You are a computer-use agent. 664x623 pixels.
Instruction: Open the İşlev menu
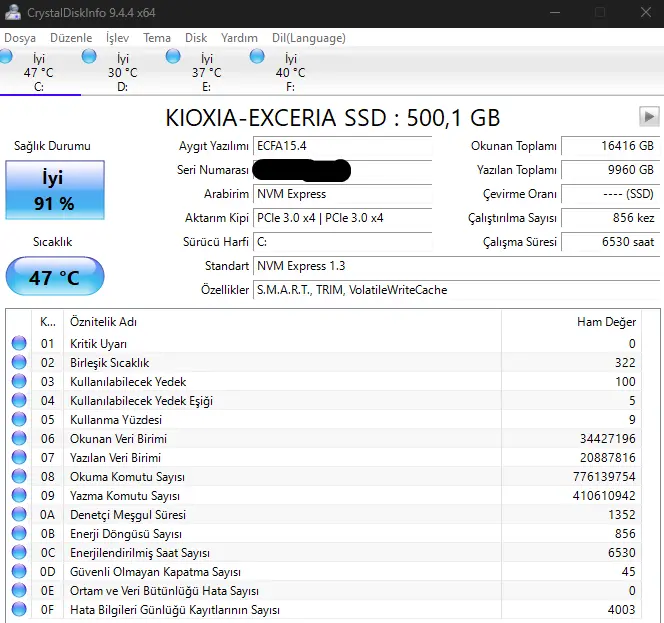[117, 38]
